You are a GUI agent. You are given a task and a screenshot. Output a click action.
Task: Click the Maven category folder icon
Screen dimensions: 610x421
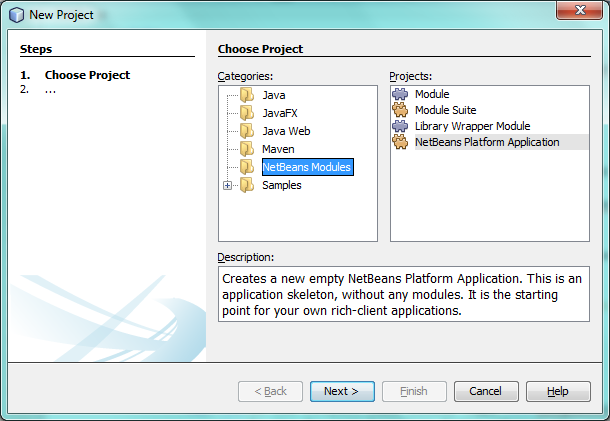[x=247, y=149]
